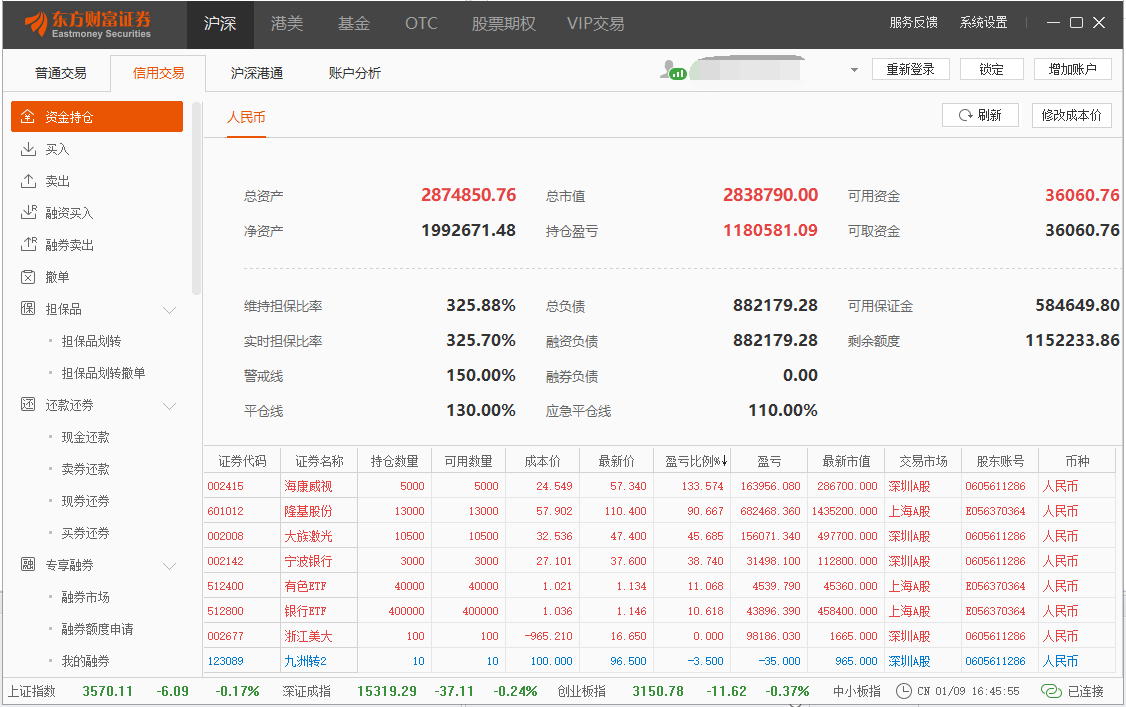
Task: Click the clock icon in status bar
Action: pyautogui.click(x=904, y=691)
